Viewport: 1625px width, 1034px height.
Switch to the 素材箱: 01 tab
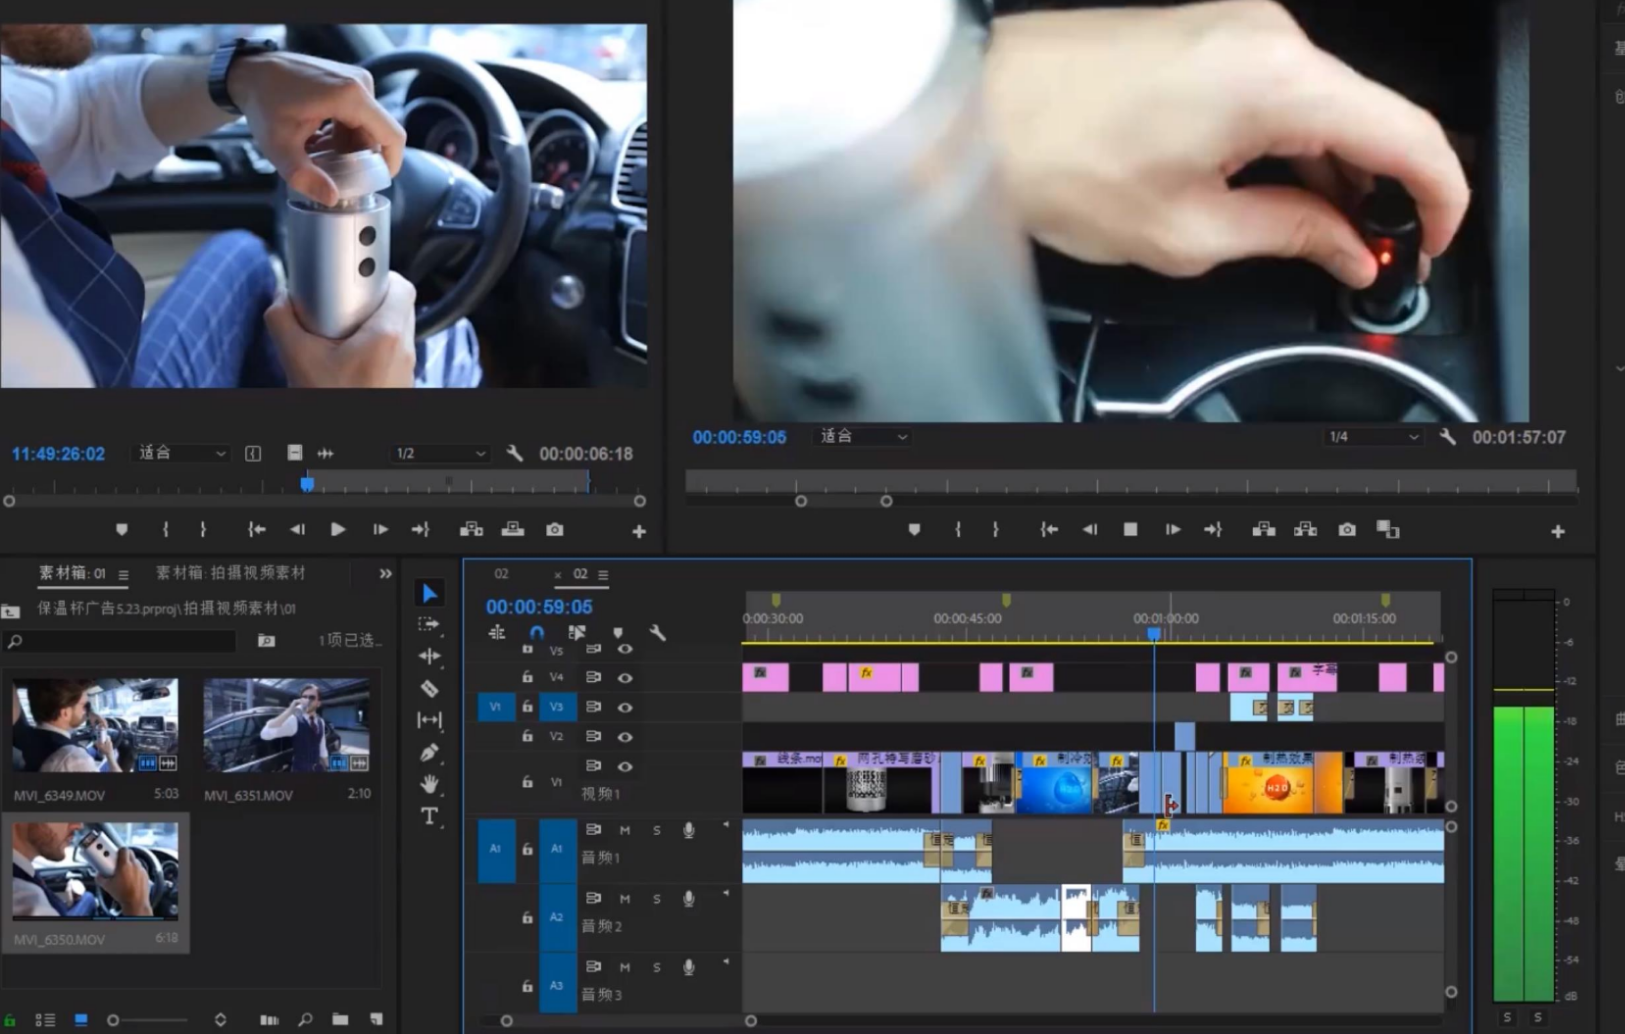click(72, 573)
